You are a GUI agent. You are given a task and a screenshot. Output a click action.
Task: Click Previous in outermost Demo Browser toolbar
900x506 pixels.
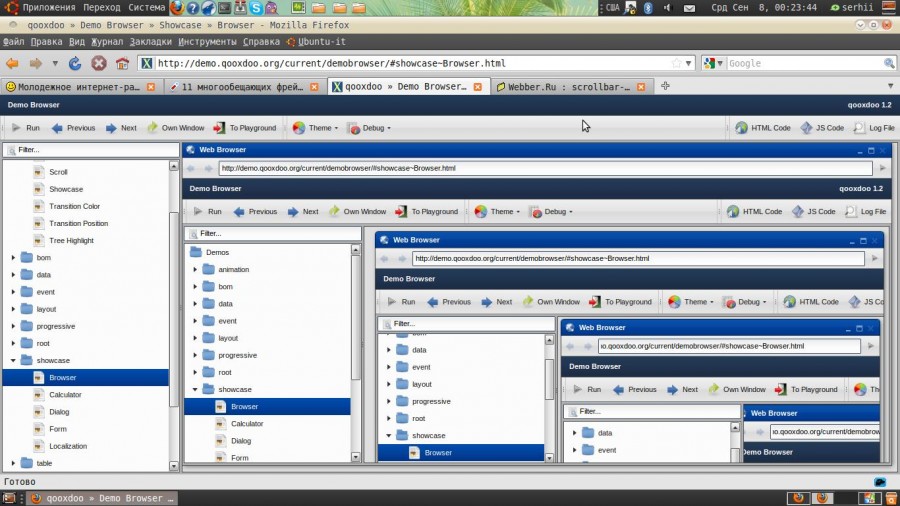(73, 128)
